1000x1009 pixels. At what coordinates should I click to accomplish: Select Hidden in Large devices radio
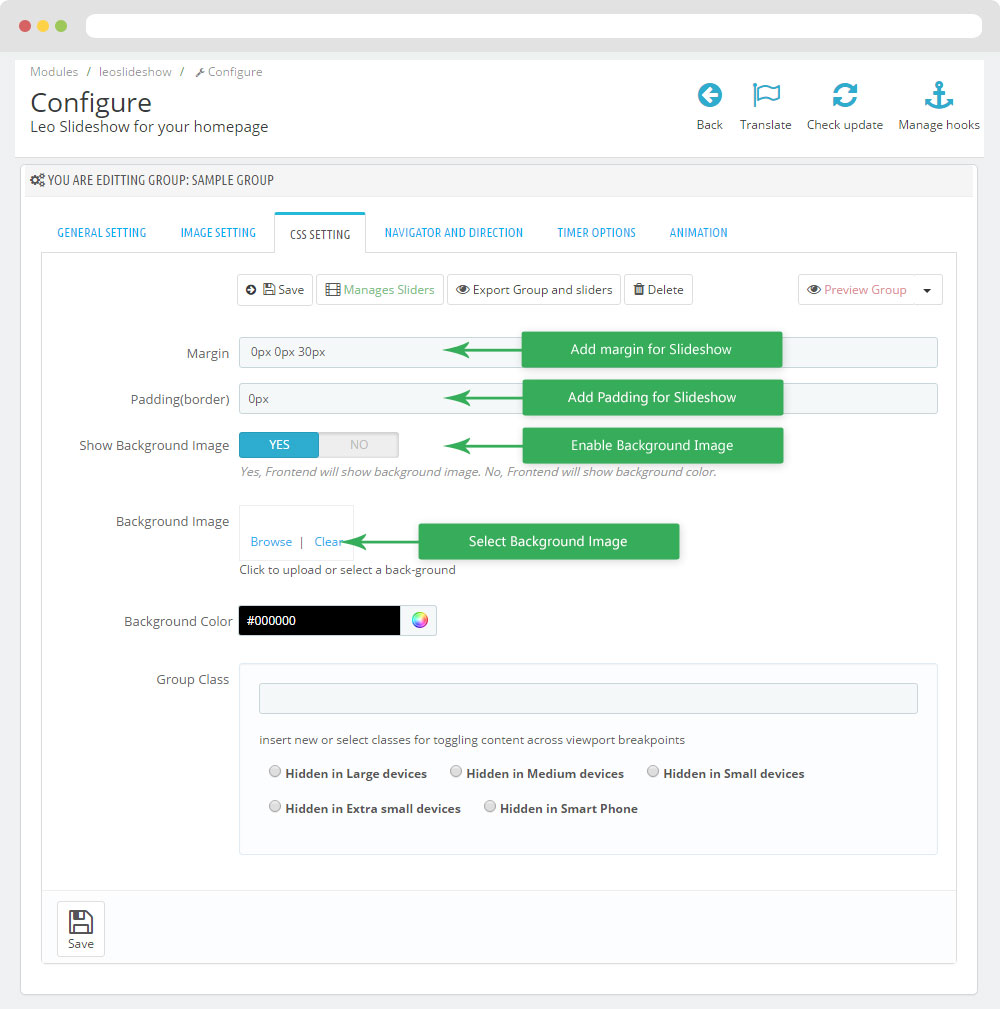pos(275,772)
